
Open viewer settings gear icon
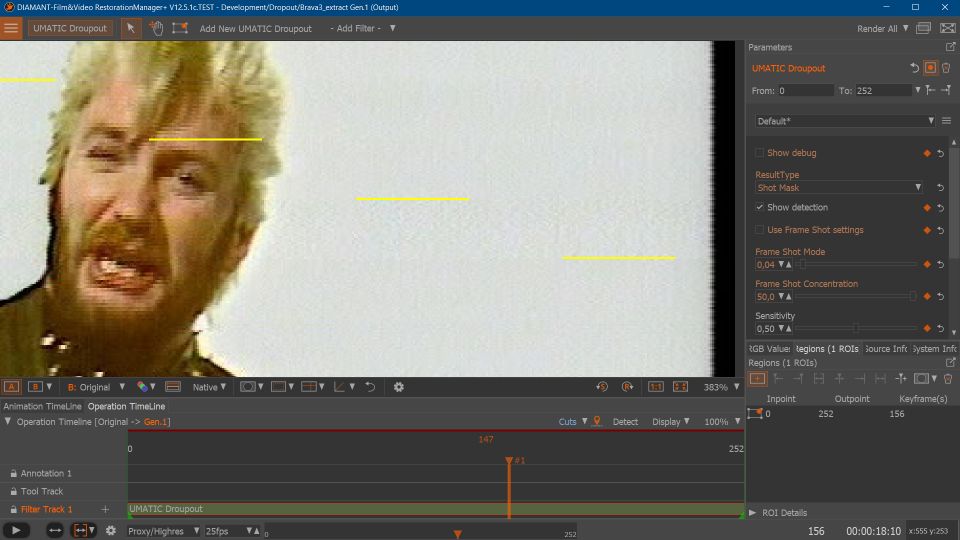[399, 387]
